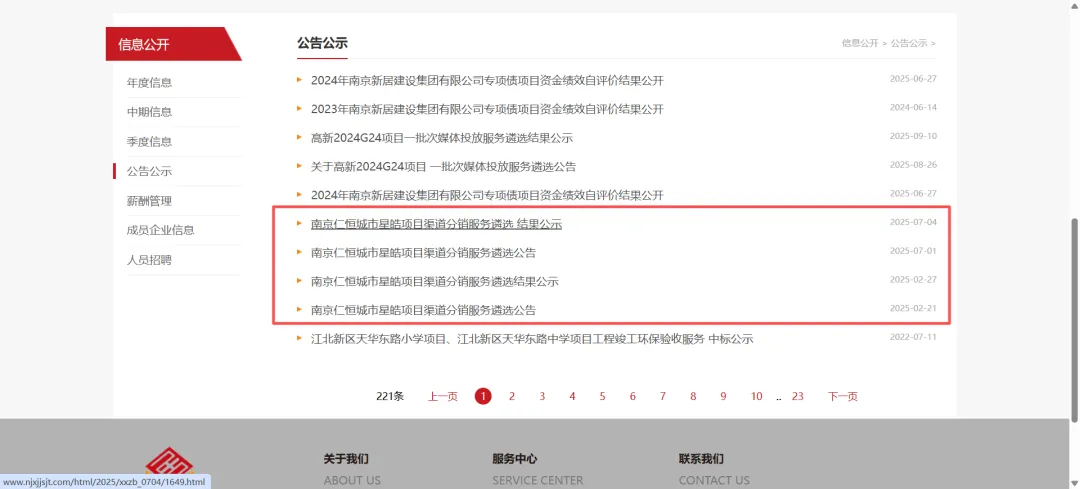Click the date 2024-06-14
The image size is (1080, 489).
(x=913, y=107)
